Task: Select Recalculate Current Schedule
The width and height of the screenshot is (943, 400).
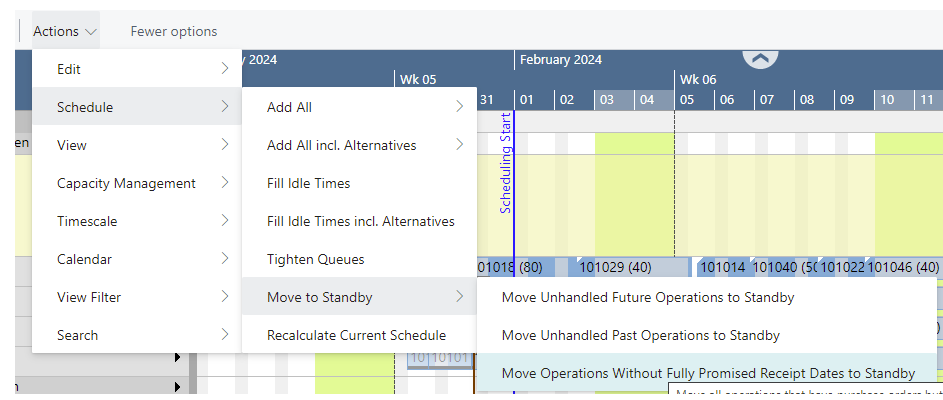Action: tap(359, 334)
